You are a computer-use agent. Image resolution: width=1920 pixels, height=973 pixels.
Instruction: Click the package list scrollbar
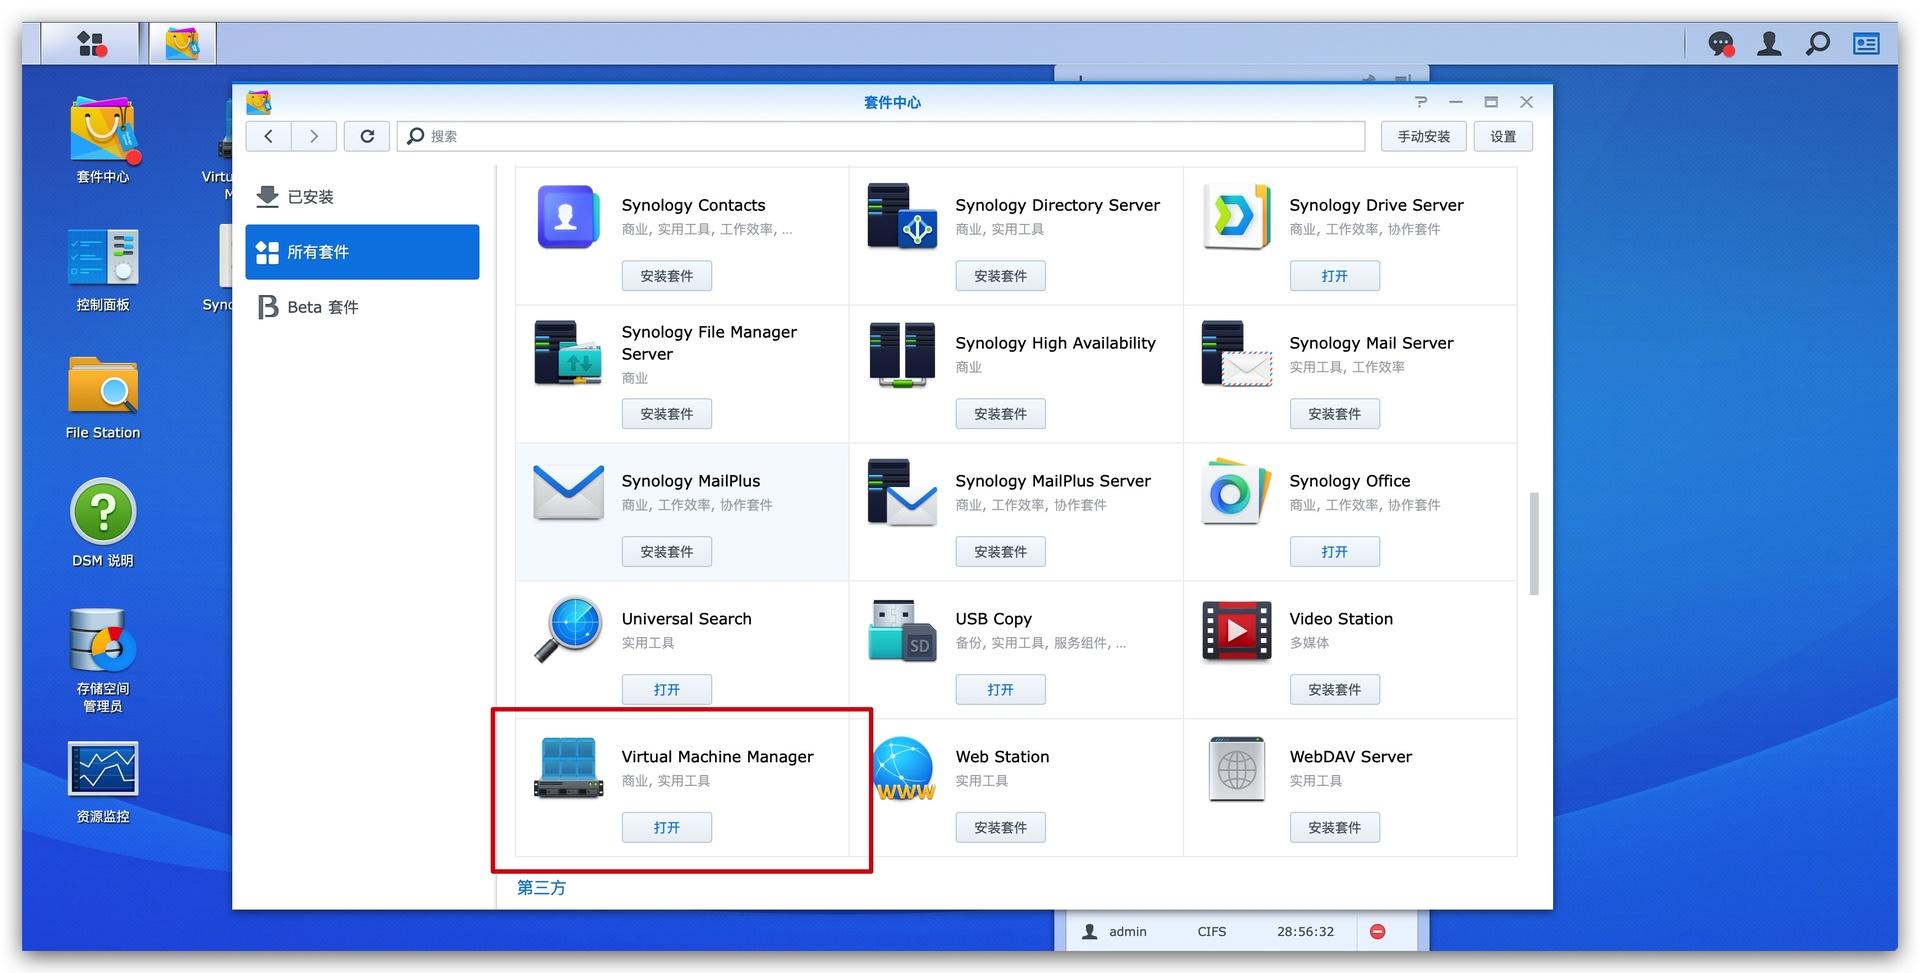(1534, 543)
